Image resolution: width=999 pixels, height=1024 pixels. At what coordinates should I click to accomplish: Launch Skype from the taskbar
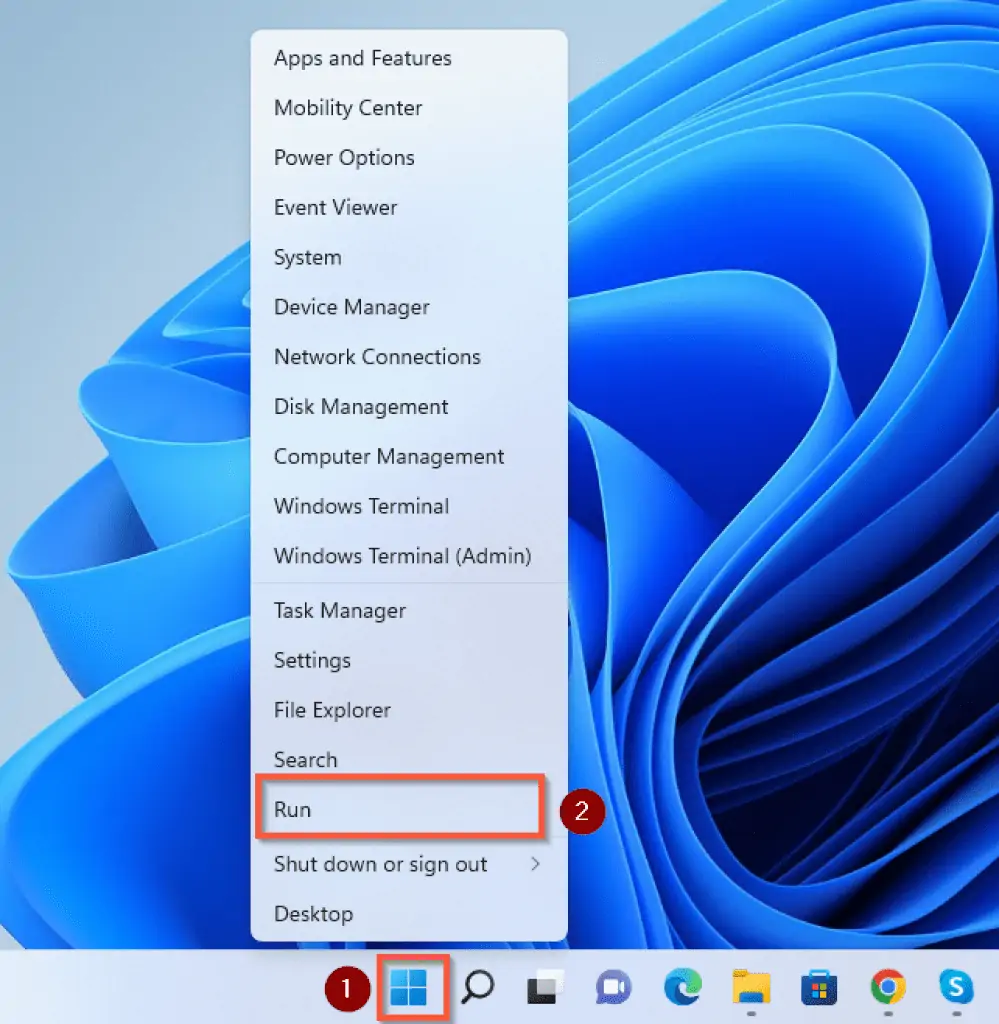(956, 987)
